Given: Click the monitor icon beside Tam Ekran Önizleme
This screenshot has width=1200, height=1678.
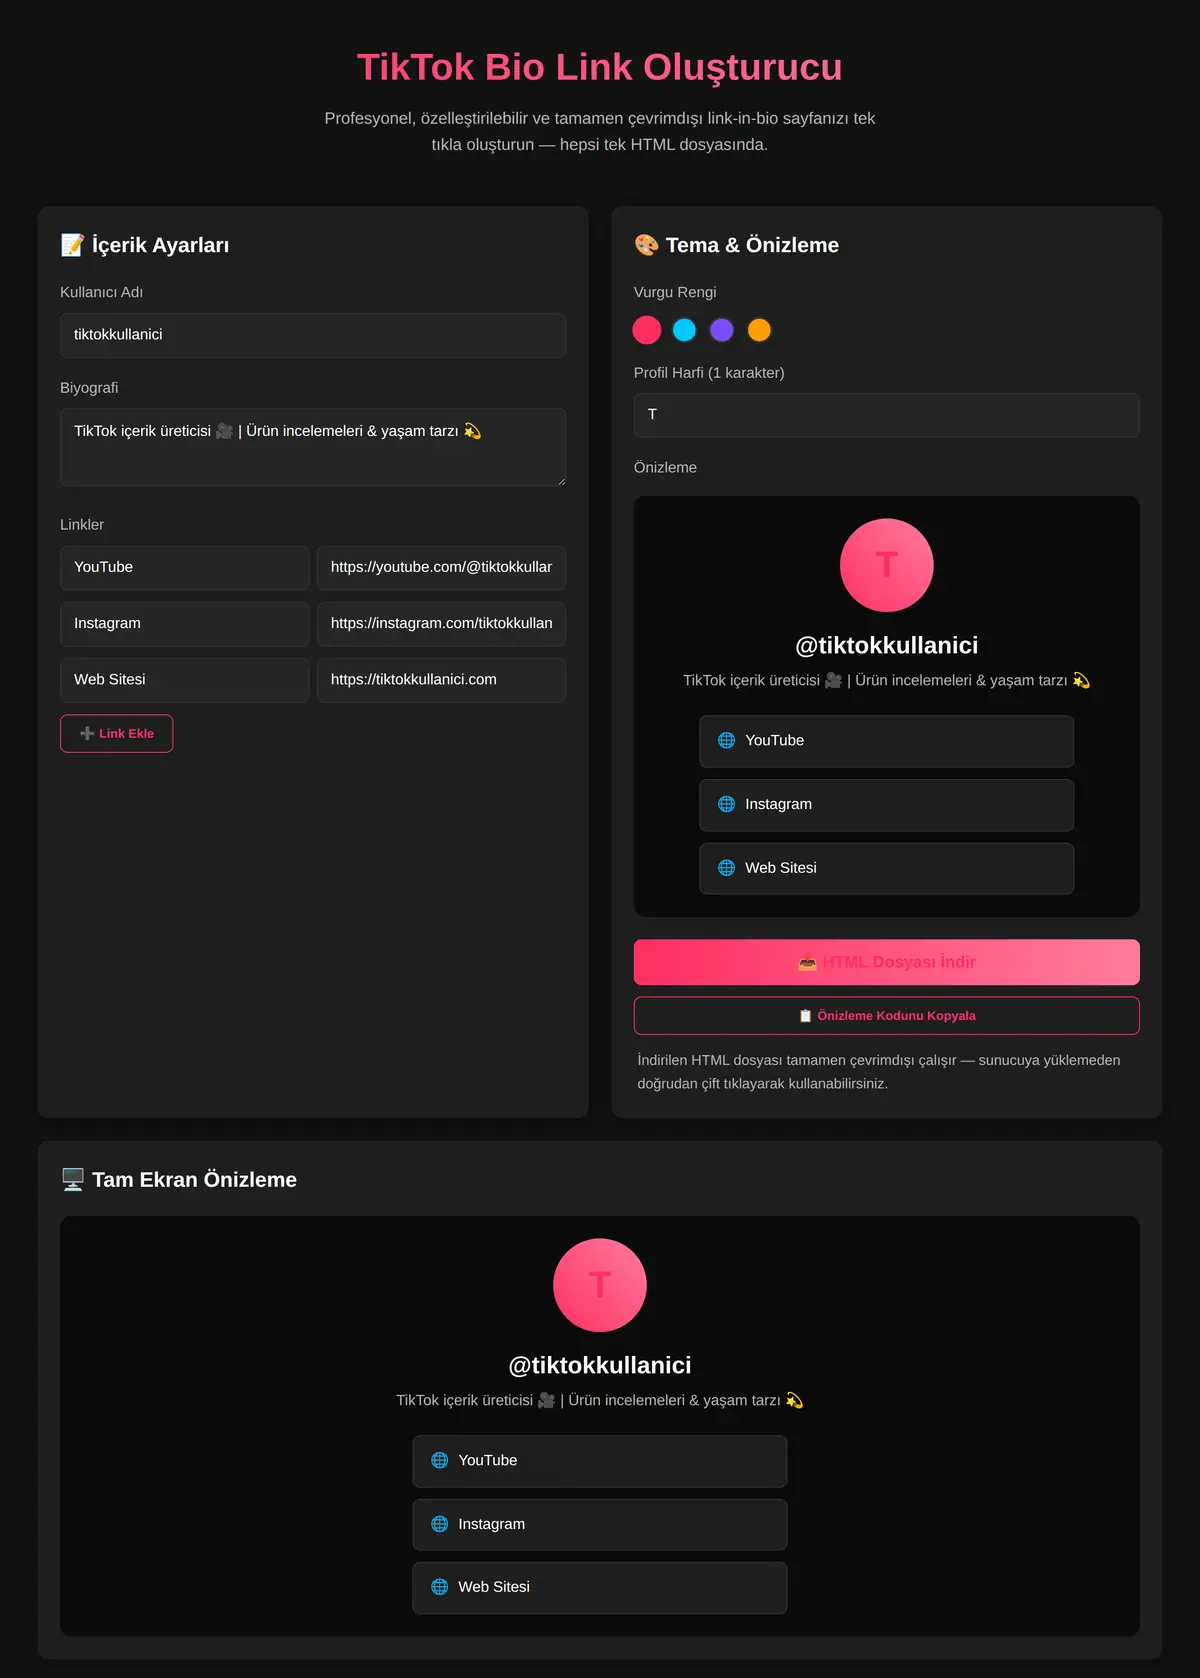Looking at the screenshot, I should [x=72, y=1180].
